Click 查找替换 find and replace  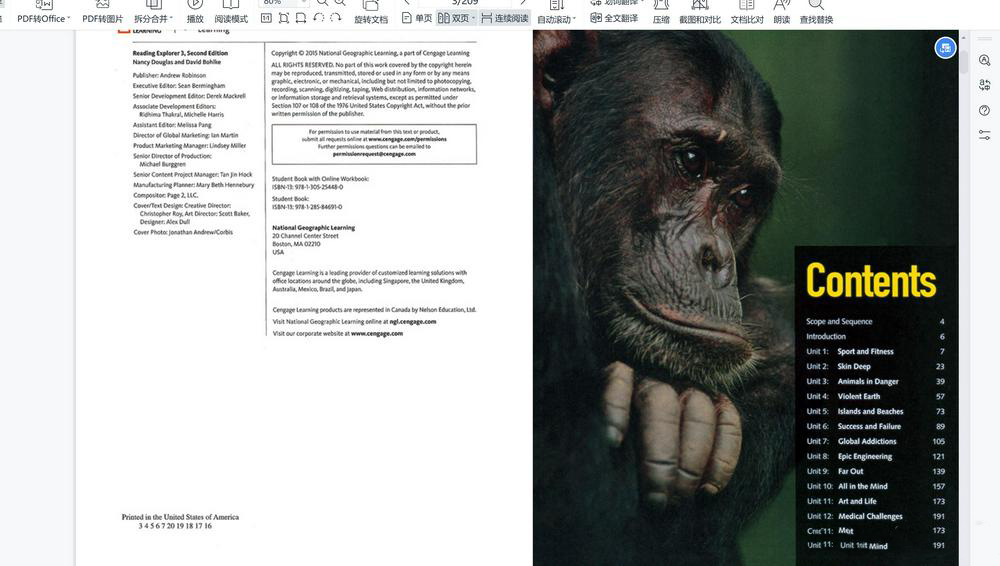tap(816, 19)
